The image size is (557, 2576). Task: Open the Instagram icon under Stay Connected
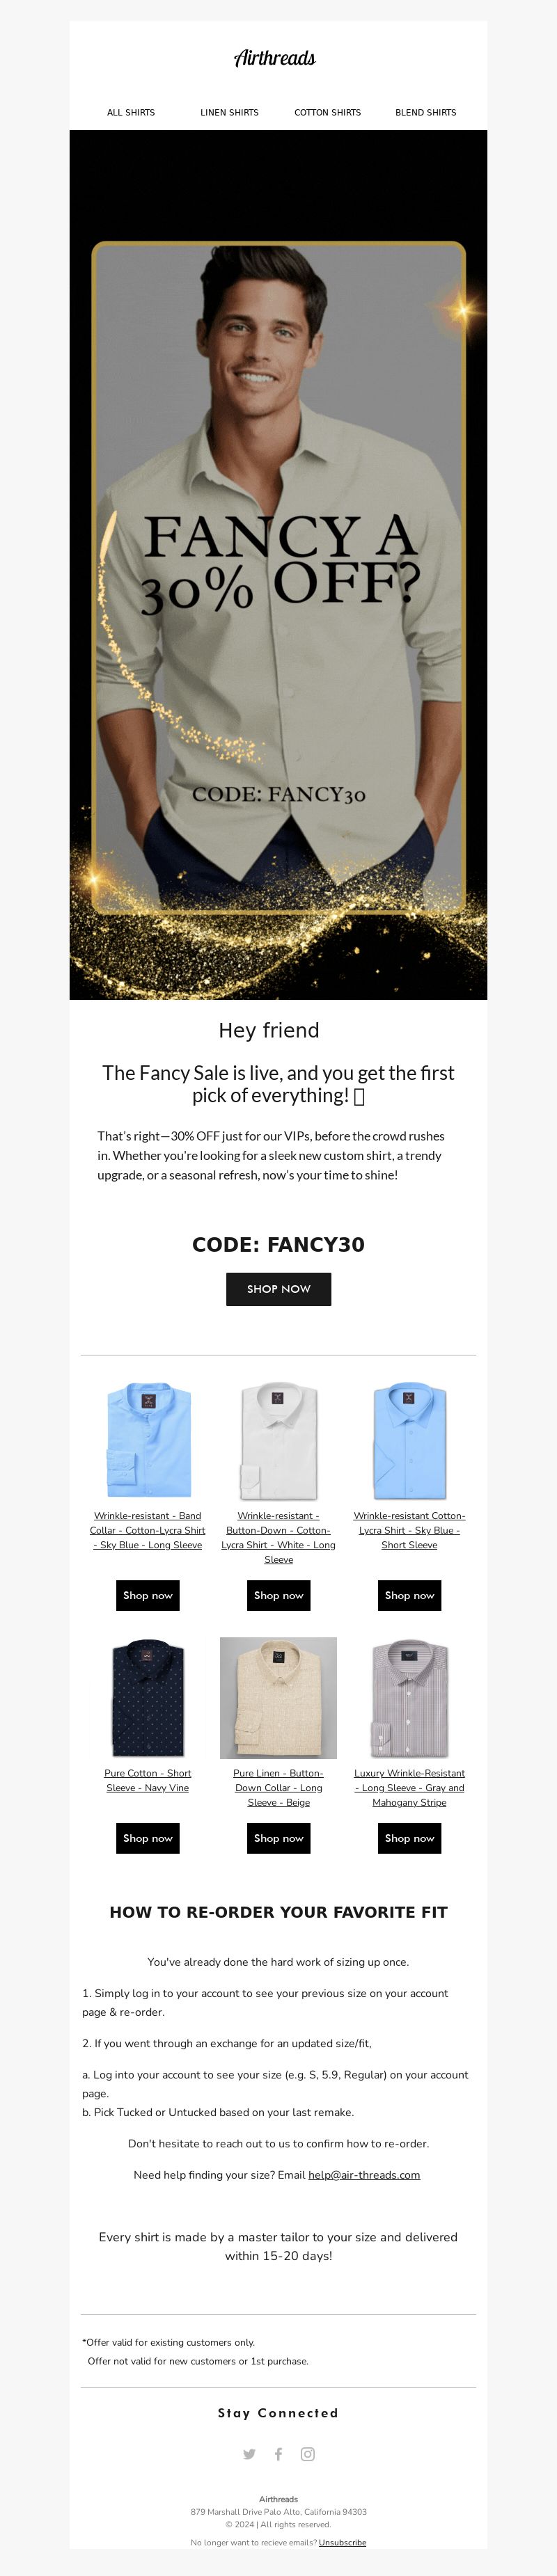pos(308,2453)
